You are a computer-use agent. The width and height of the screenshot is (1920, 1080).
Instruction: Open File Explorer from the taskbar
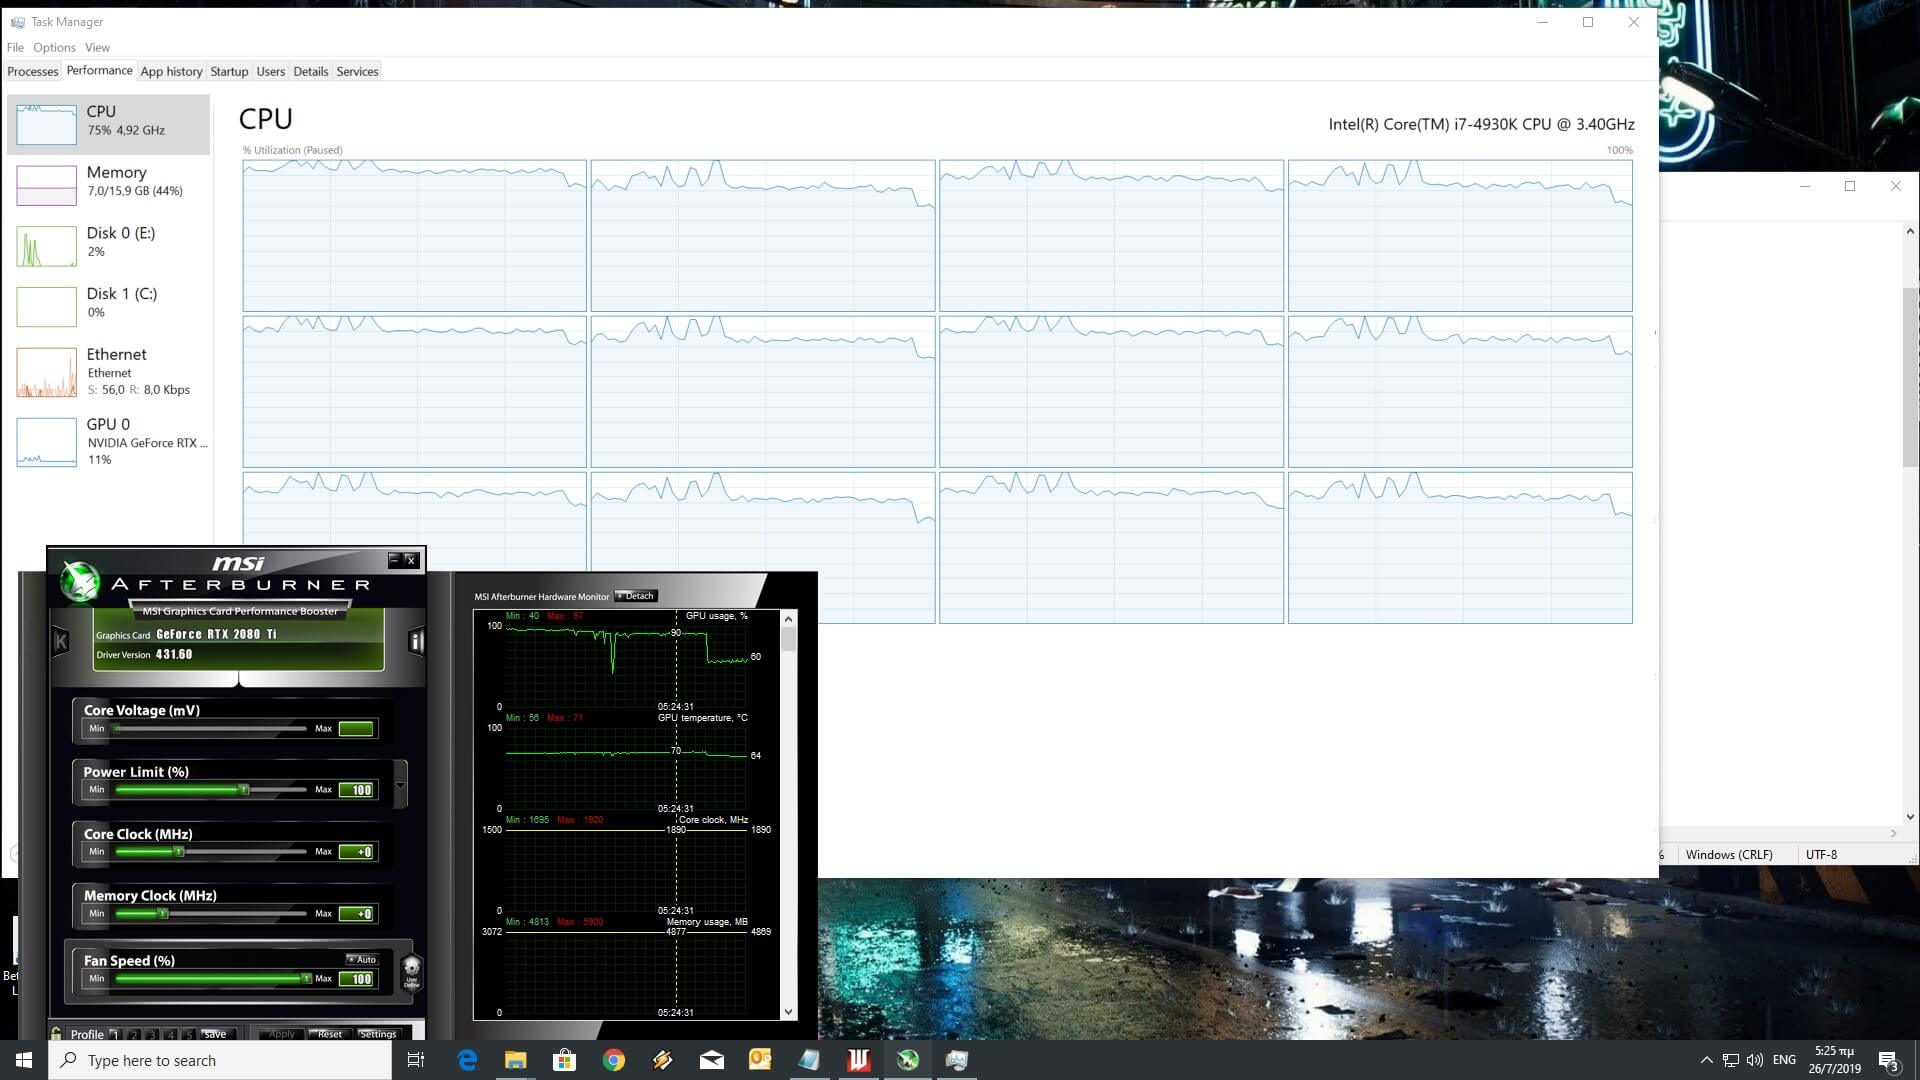(515, 1060)
